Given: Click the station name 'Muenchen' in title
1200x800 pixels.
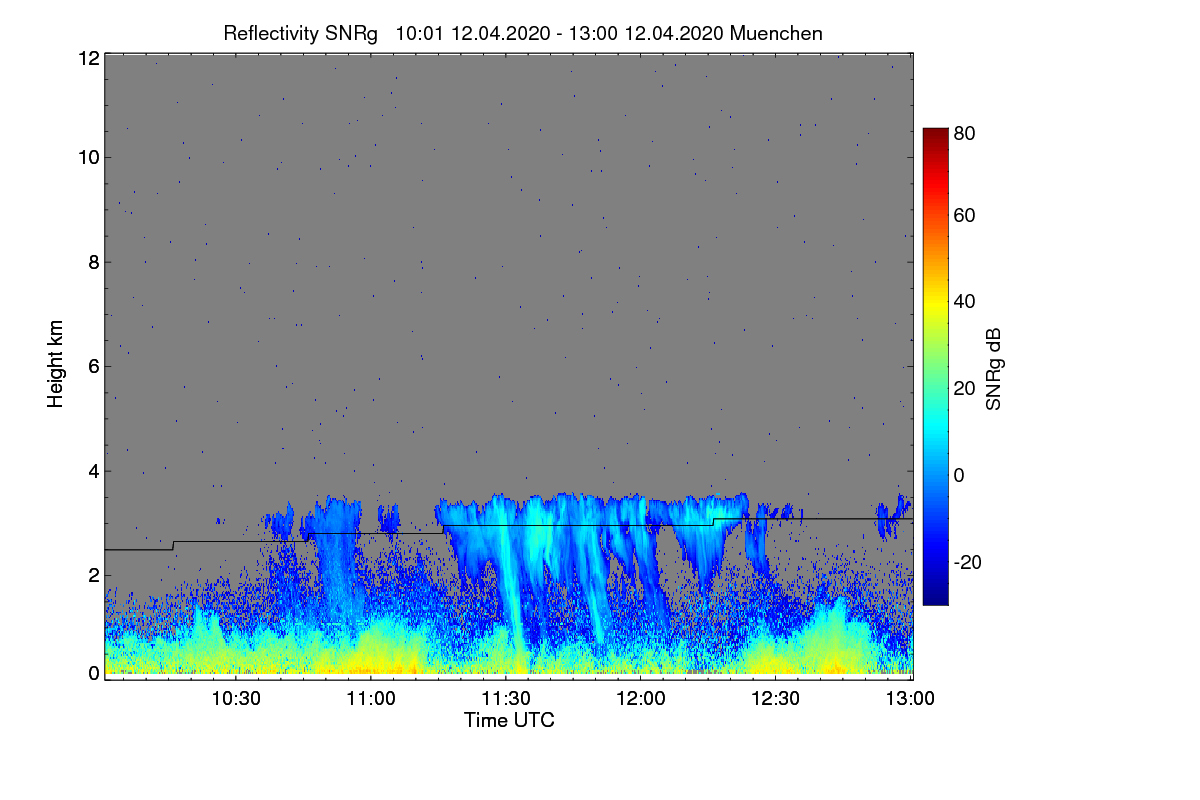Looking at the screenshot, I should pos(776,33).
